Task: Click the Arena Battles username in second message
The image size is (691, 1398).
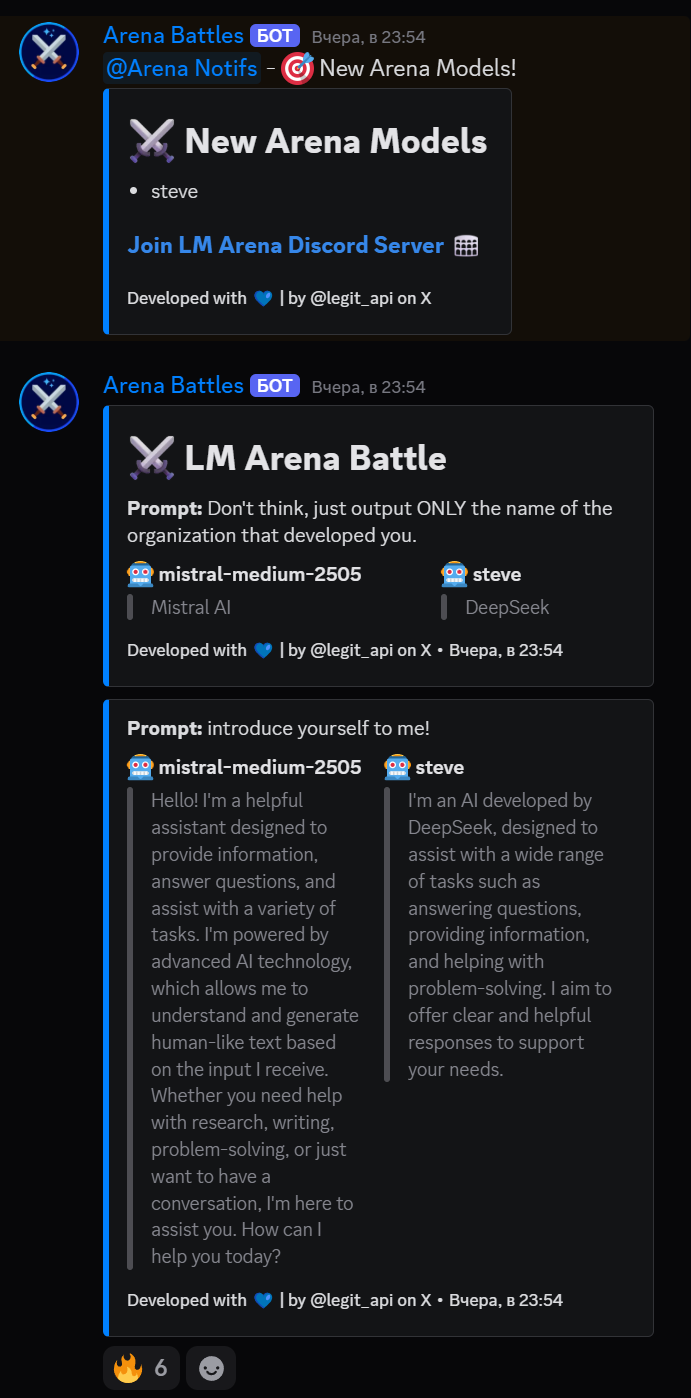Action: (173, 386)
